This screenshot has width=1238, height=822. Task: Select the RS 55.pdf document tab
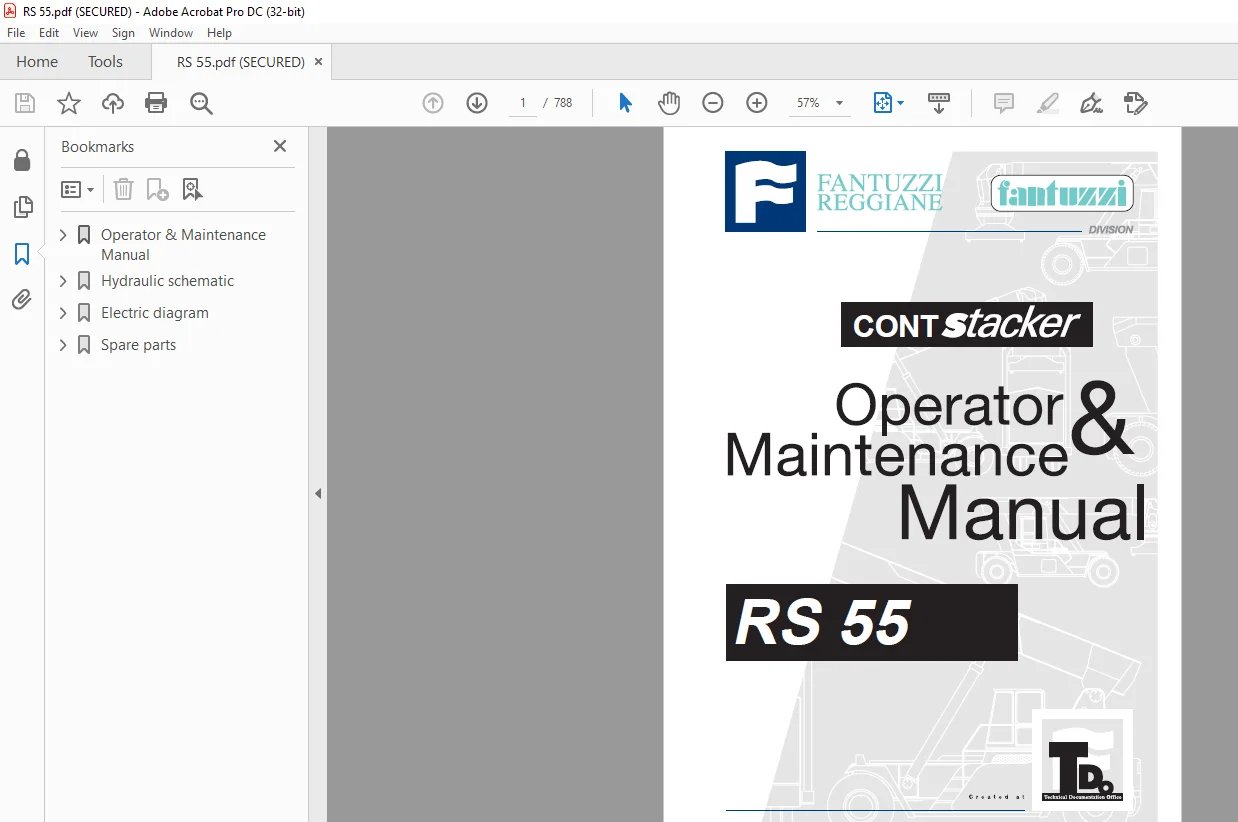pos(240,62)
